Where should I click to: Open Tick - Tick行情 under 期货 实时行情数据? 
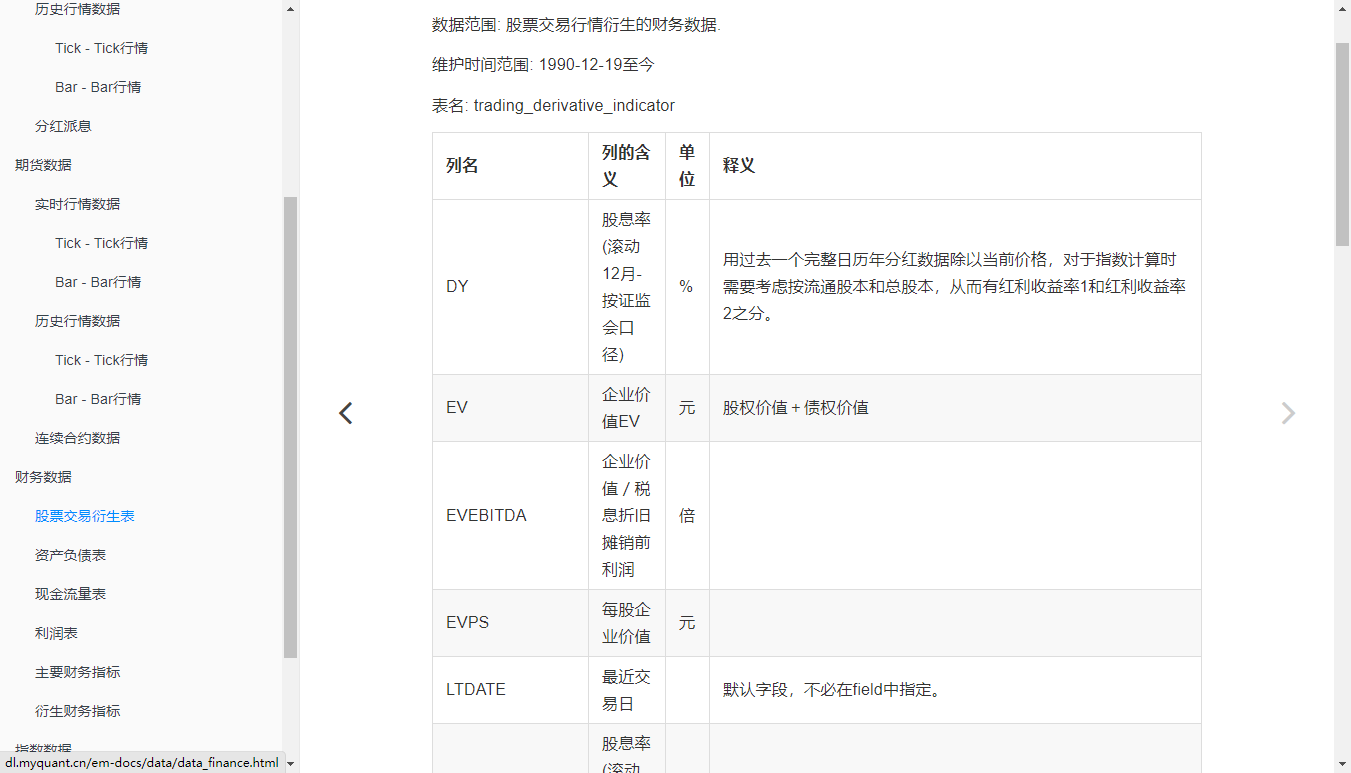tap(101, 243)
